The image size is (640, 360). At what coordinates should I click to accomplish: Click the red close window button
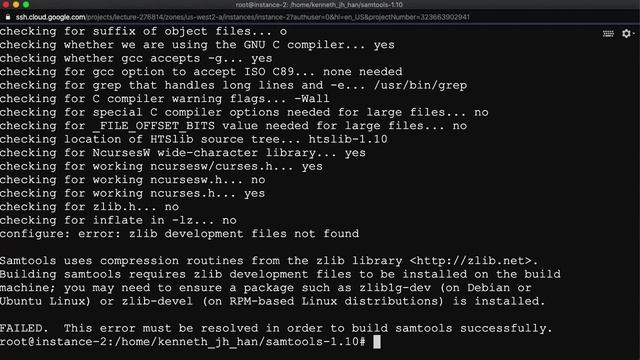pos(6,4)
